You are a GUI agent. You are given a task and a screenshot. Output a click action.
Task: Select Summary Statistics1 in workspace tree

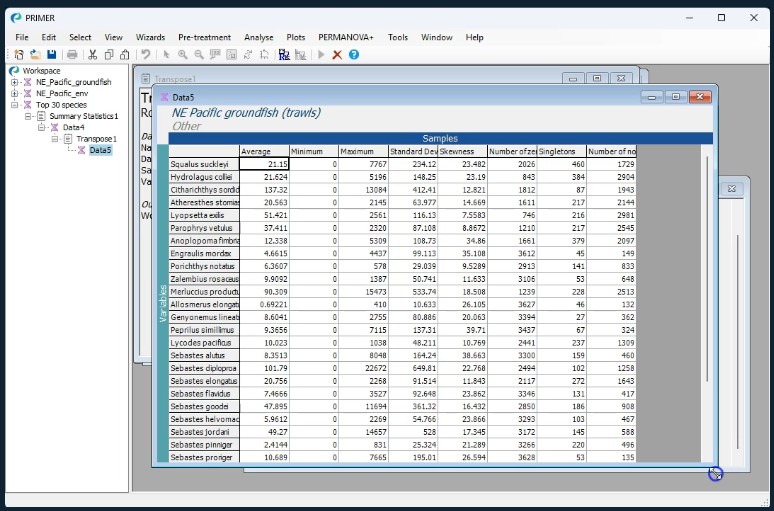84,116
